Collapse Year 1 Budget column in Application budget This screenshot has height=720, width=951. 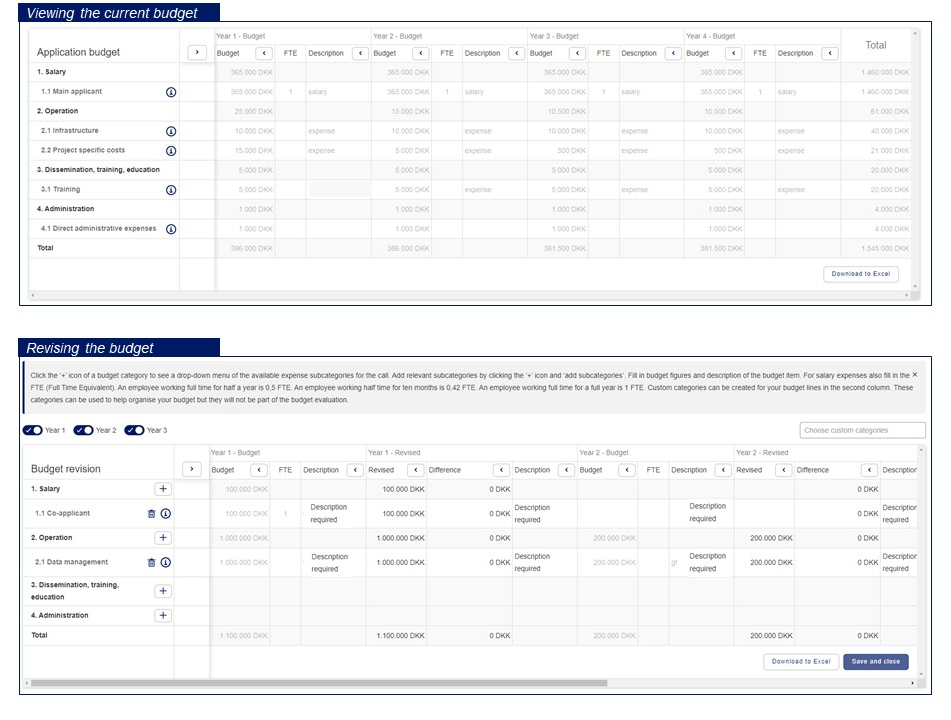pyautogui.click(x=264, y=53)
